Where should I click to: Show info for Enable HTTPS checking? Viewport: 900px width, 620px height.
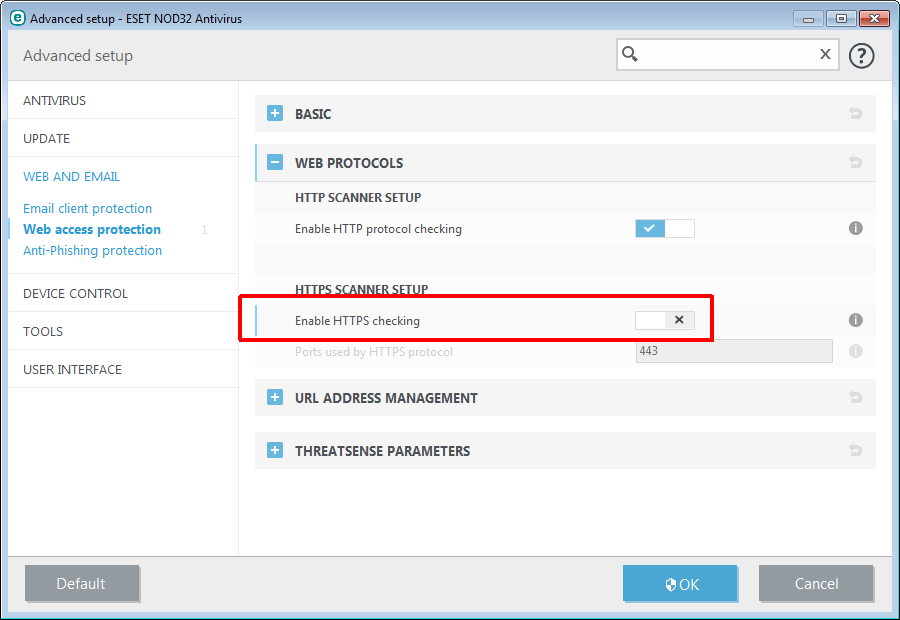click(x=855, y=320)
